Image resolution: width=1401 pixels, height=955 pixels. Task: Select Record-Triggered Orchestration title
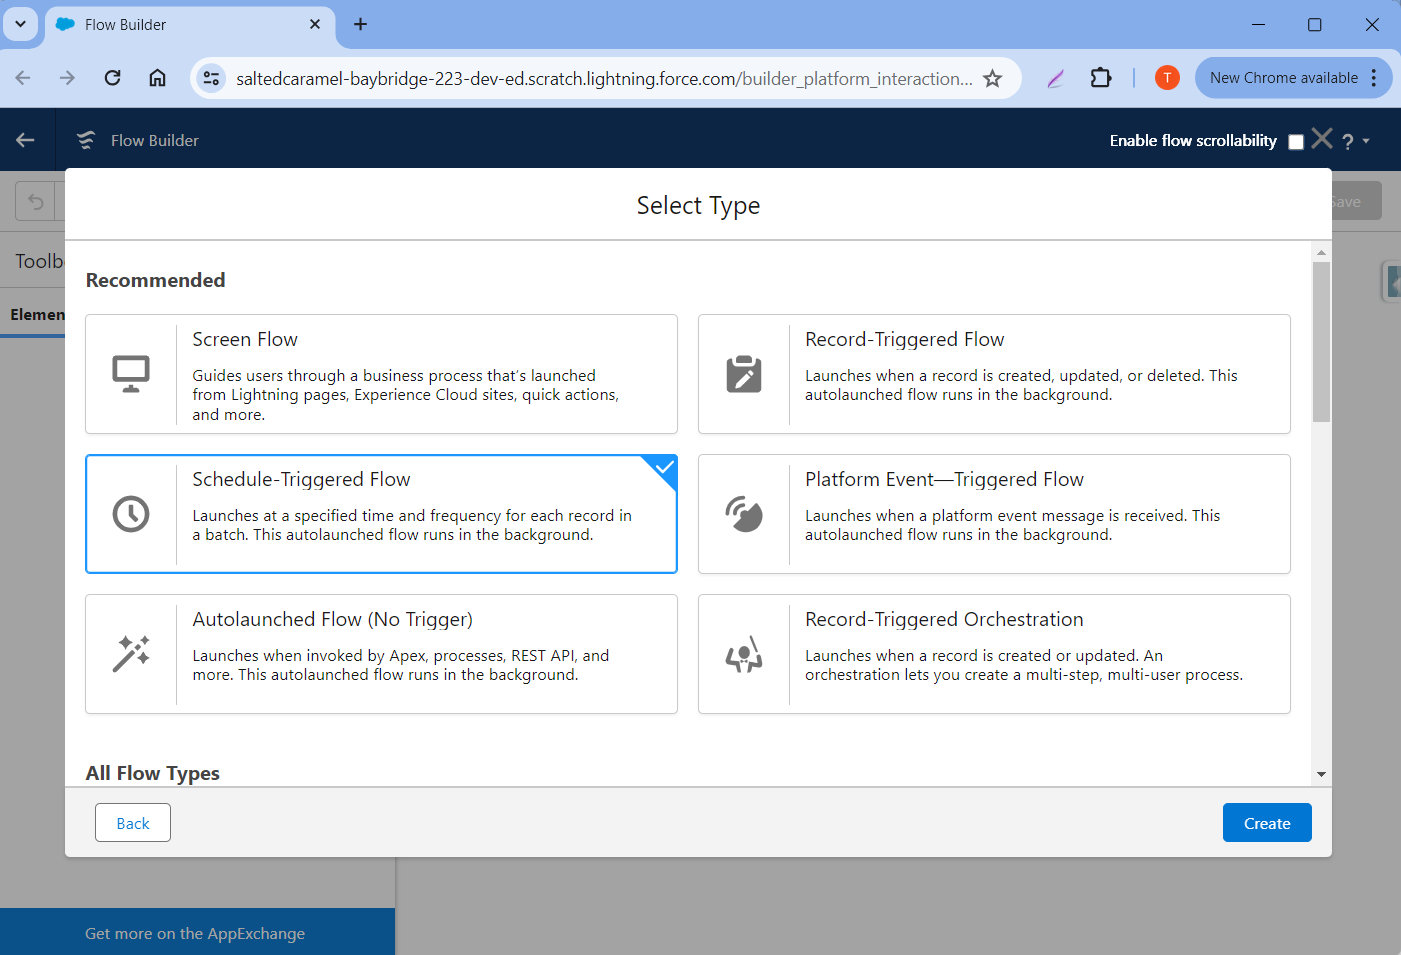(x=944, y=619)
